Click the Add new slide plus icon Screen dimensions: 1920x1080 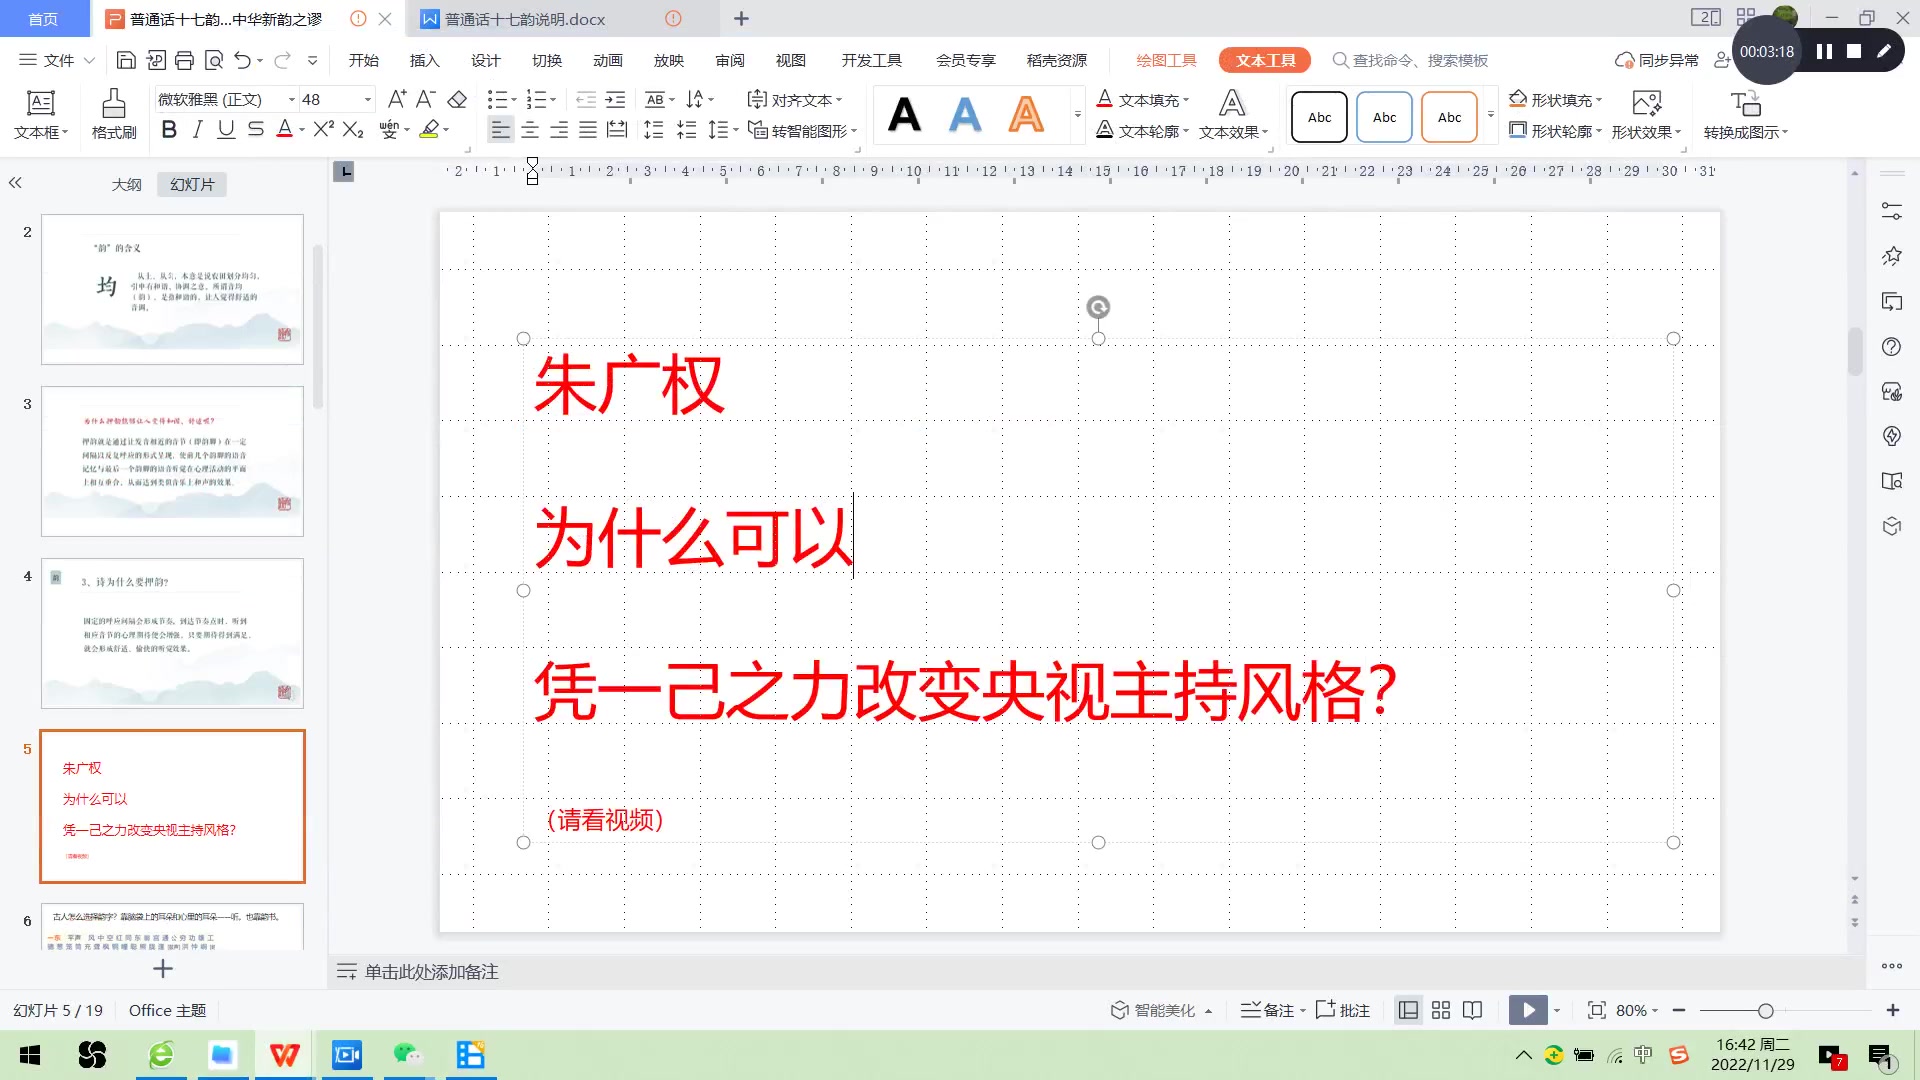163,968
